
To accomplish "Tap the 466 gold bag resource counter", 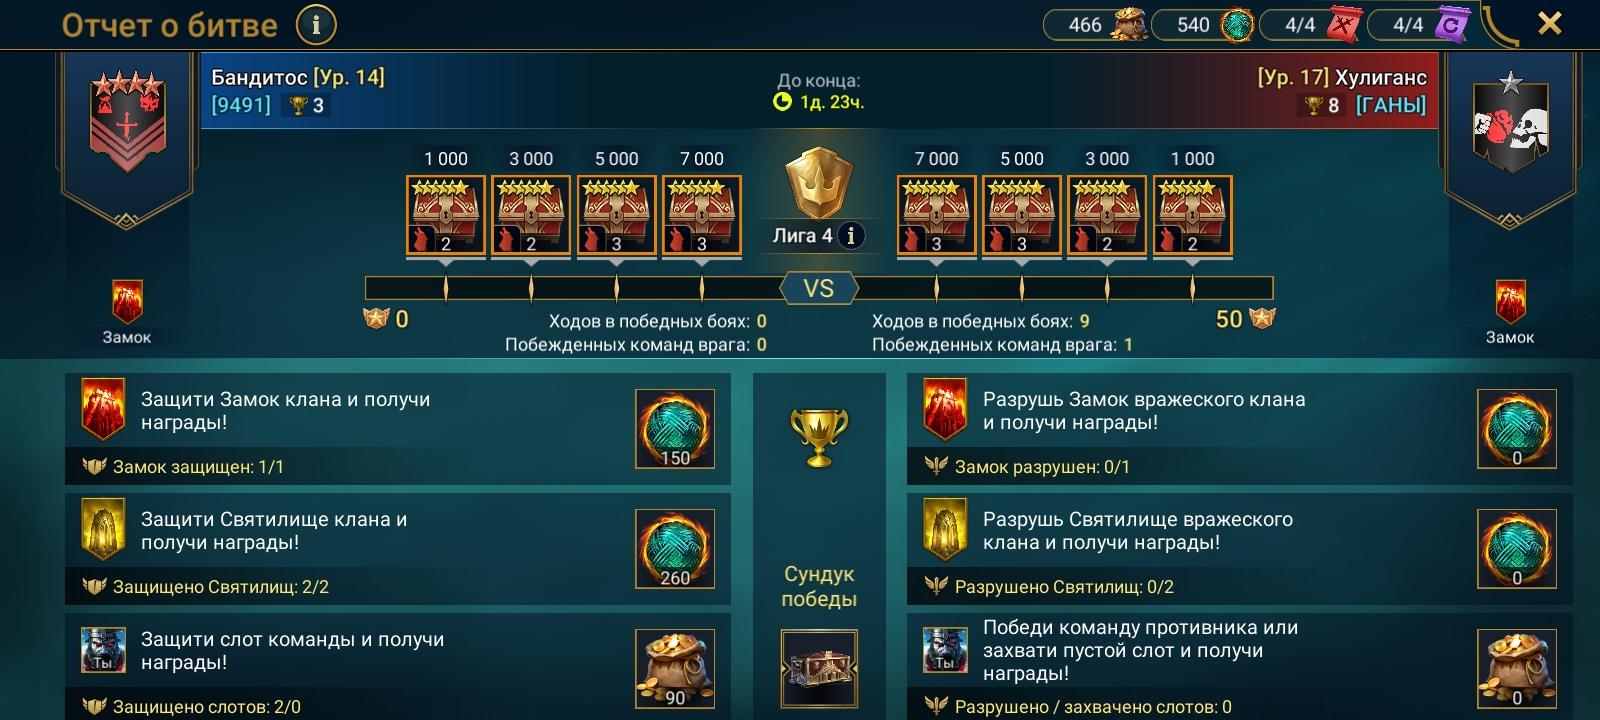I will pos(1096,24).
